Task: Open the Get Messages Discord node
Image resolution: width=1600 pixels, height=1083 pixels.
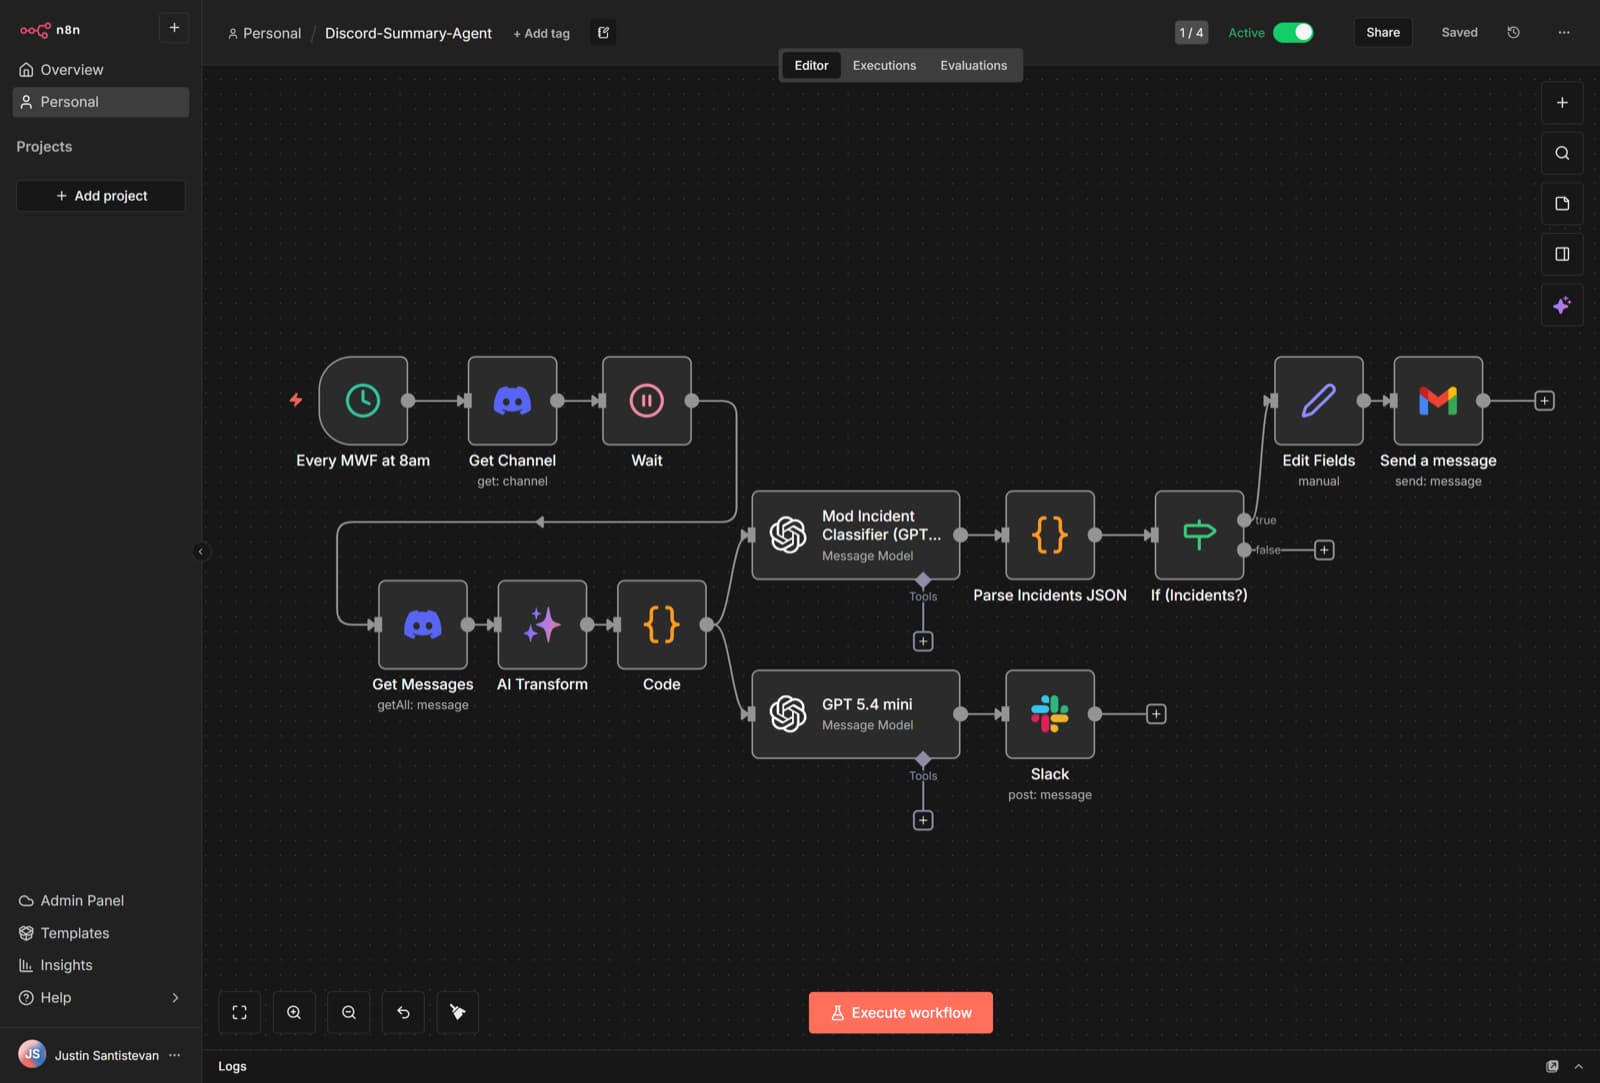Action: [x=423, y=625]
